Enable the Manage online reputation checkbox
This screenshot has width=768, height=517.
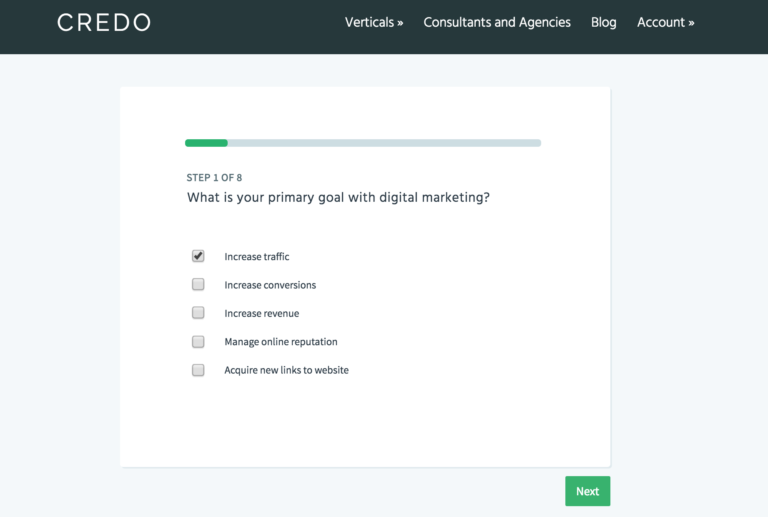(x=198, y=341)
